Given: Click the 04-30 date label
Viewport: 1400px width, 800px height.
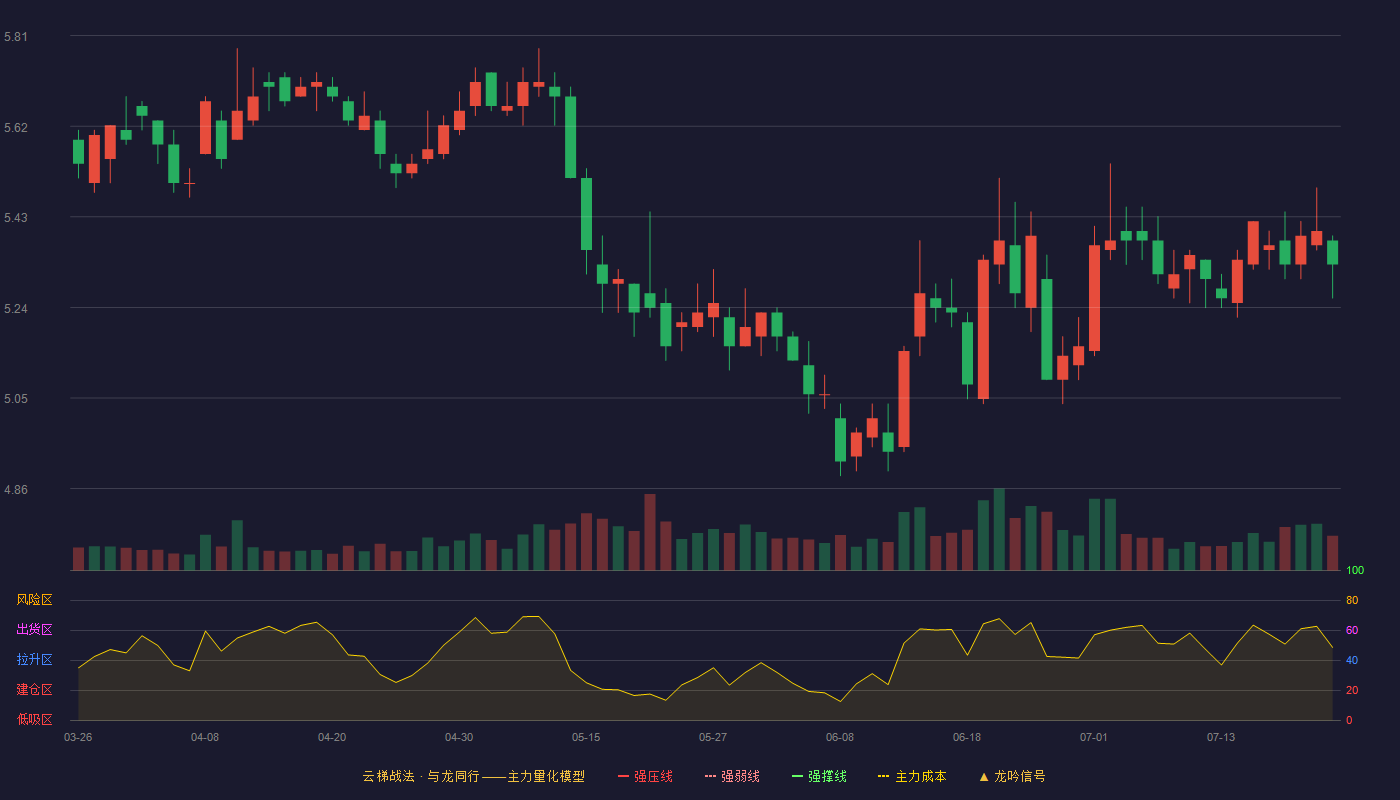Looking at the screenshot, I should coord(459,737).
